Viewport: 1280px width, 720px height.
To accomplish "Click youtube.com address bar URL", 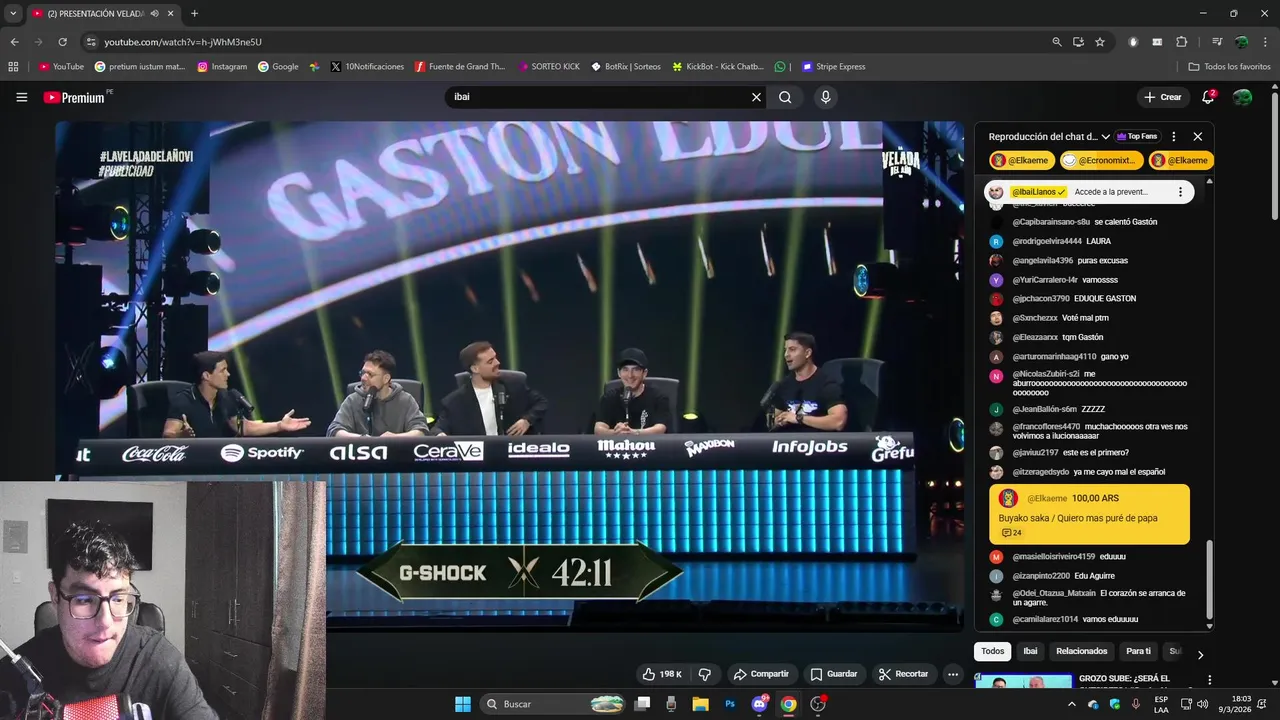I will [183, 42].
